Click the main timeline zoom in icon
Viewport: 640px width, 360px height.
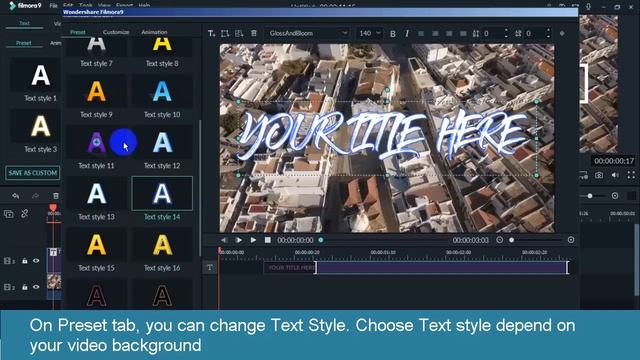(615, 196)
